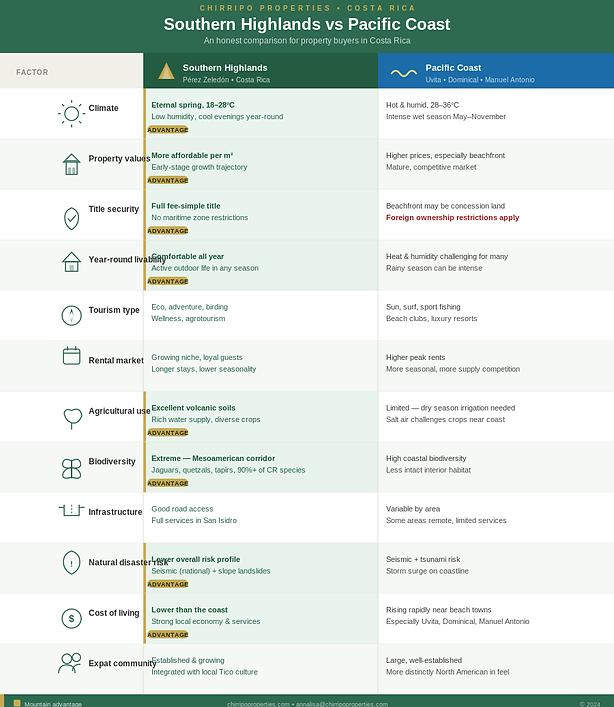This screenshot has height=707, width=614.
Task: Click the gold Mountain advantage legend swatch
Action: click(x=17, y=703)
